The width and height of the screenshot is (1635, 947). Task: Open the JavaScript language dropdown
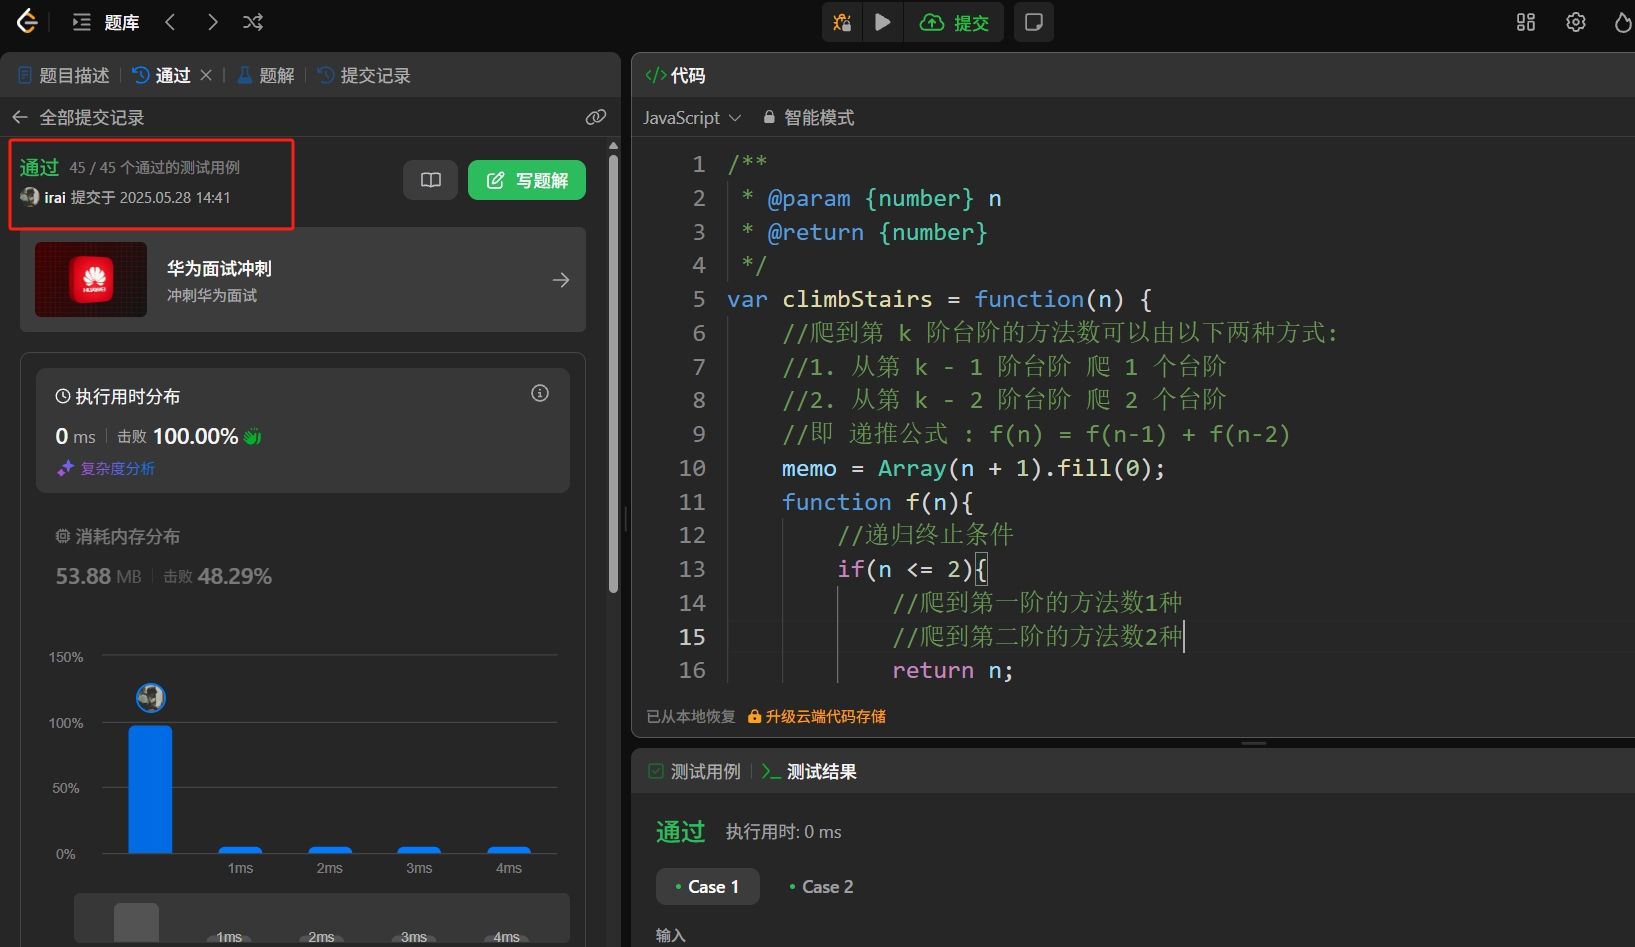point(692,117)
